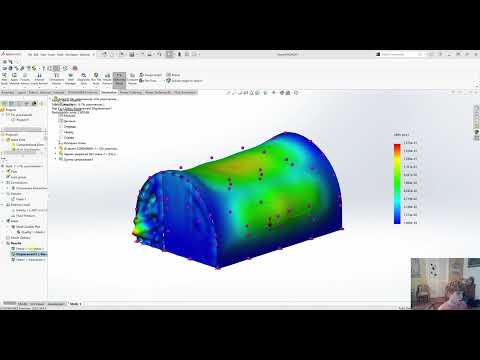Click Include Image for Report
The width and height of the screenshot is (480, 360).
(185, 81)
